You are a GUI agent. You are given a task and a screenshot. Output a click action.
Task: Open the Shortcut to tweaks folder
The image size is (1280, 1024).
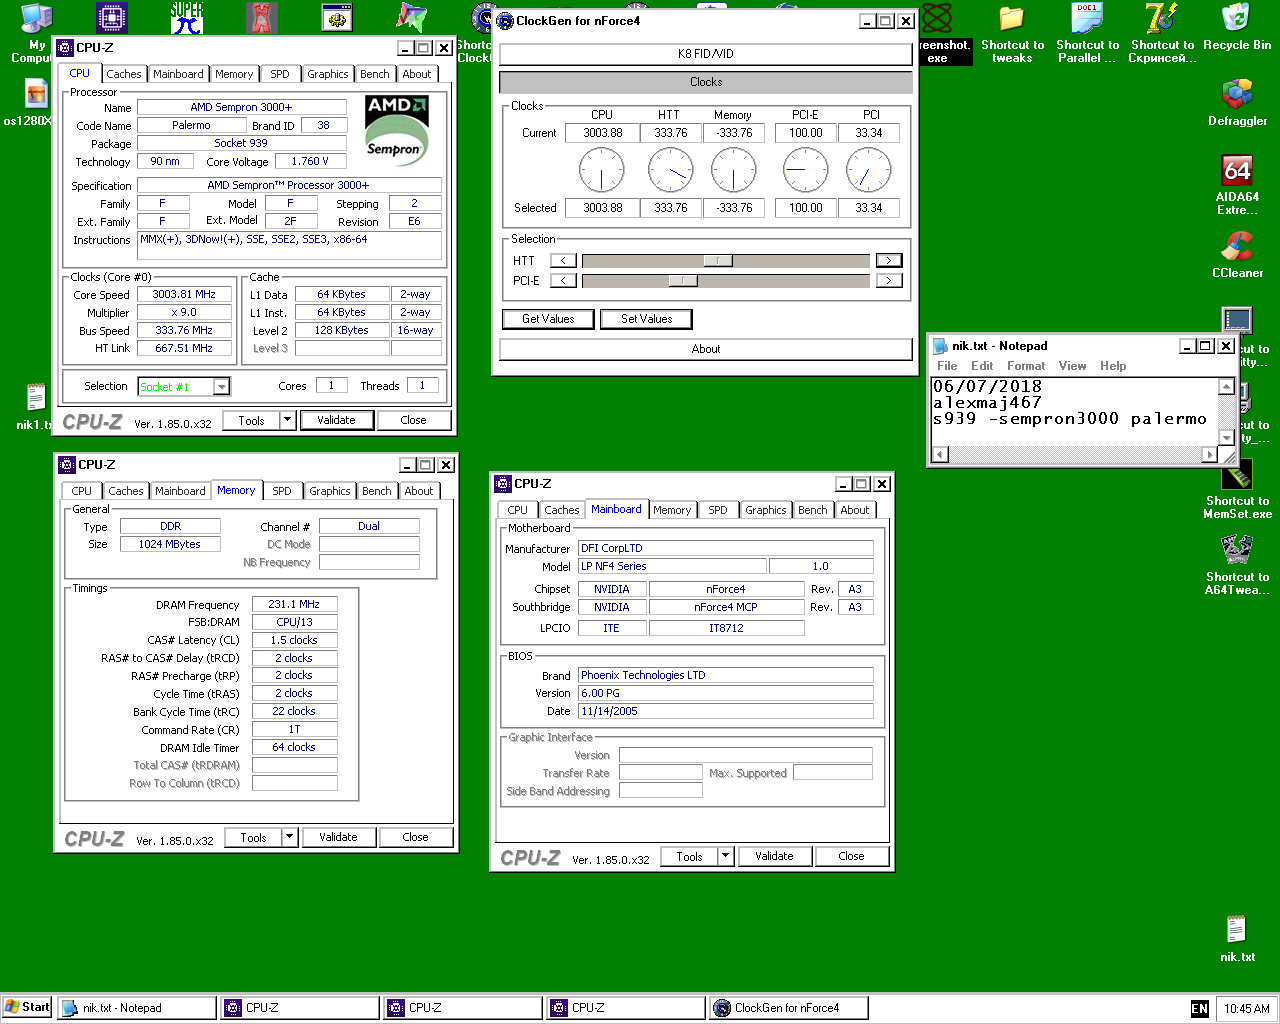point(1012,34)
